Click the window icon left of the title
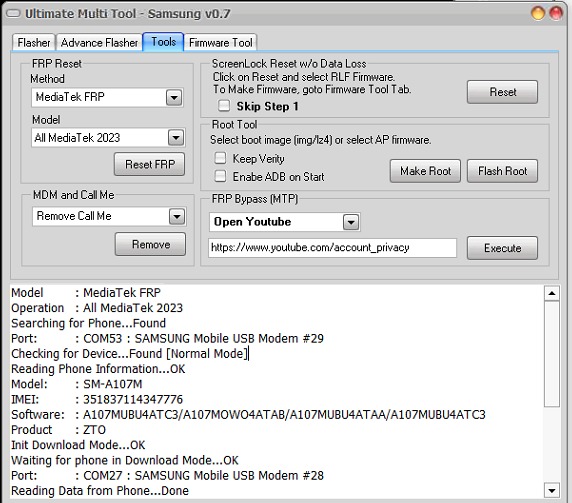Viewport: 572px width, 503px height. coord(13,14)
